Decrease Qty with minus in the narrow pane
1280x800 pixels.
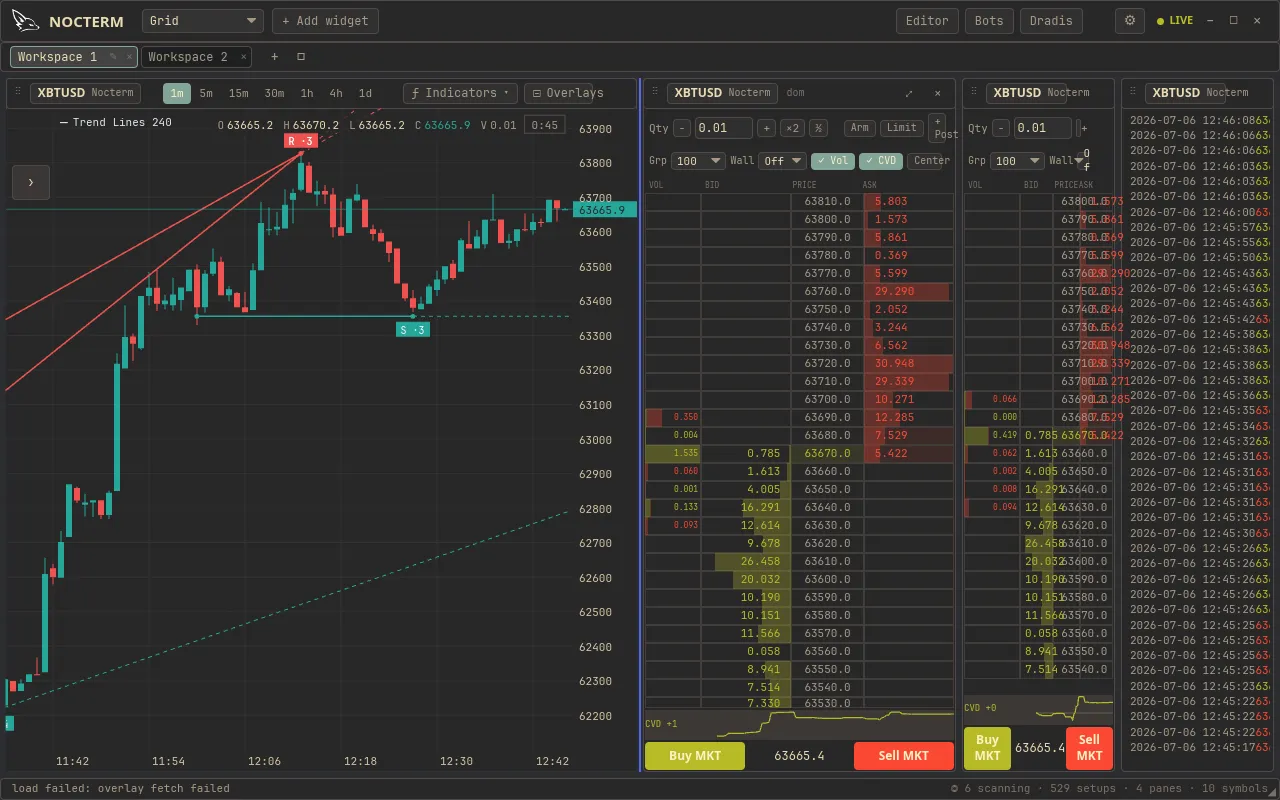tap(1002, 128)
